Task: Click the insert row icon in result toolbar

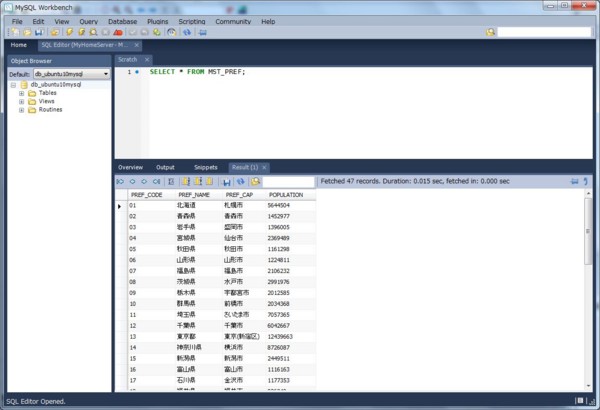Action: click(x=198, y=181)
